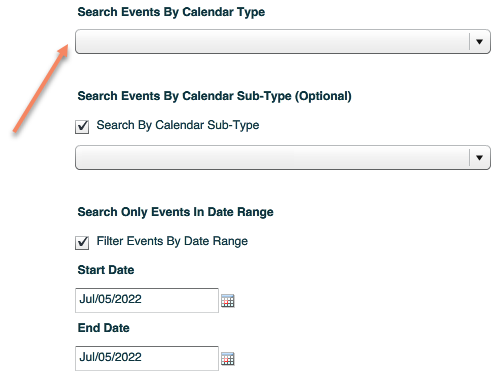Click the orange arrow annotation graphic
This screenshot has height=376, width=501.
pyautogui.click(x=41, y=89)
